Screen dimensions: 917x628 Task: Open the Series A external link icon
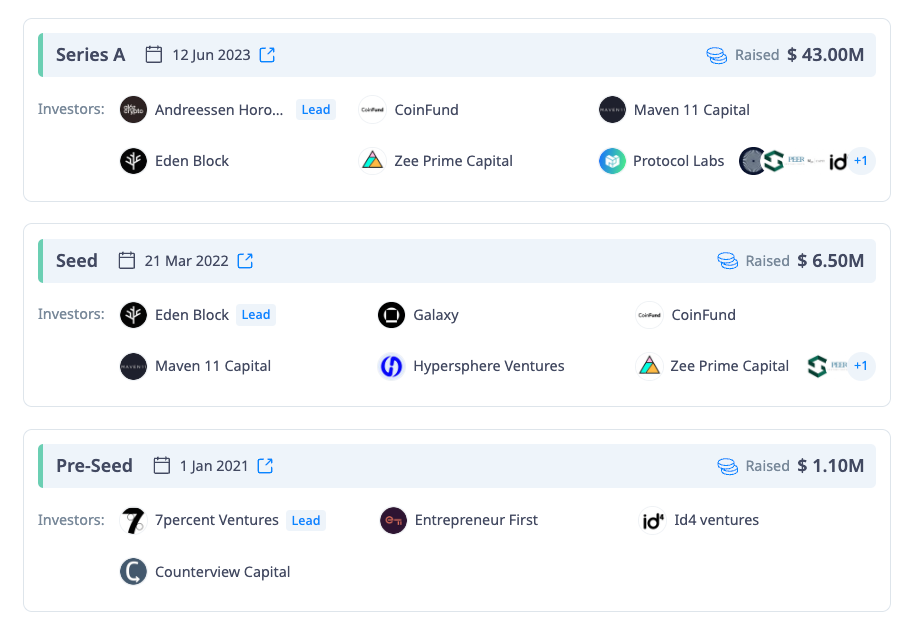(x=267, y=55)
